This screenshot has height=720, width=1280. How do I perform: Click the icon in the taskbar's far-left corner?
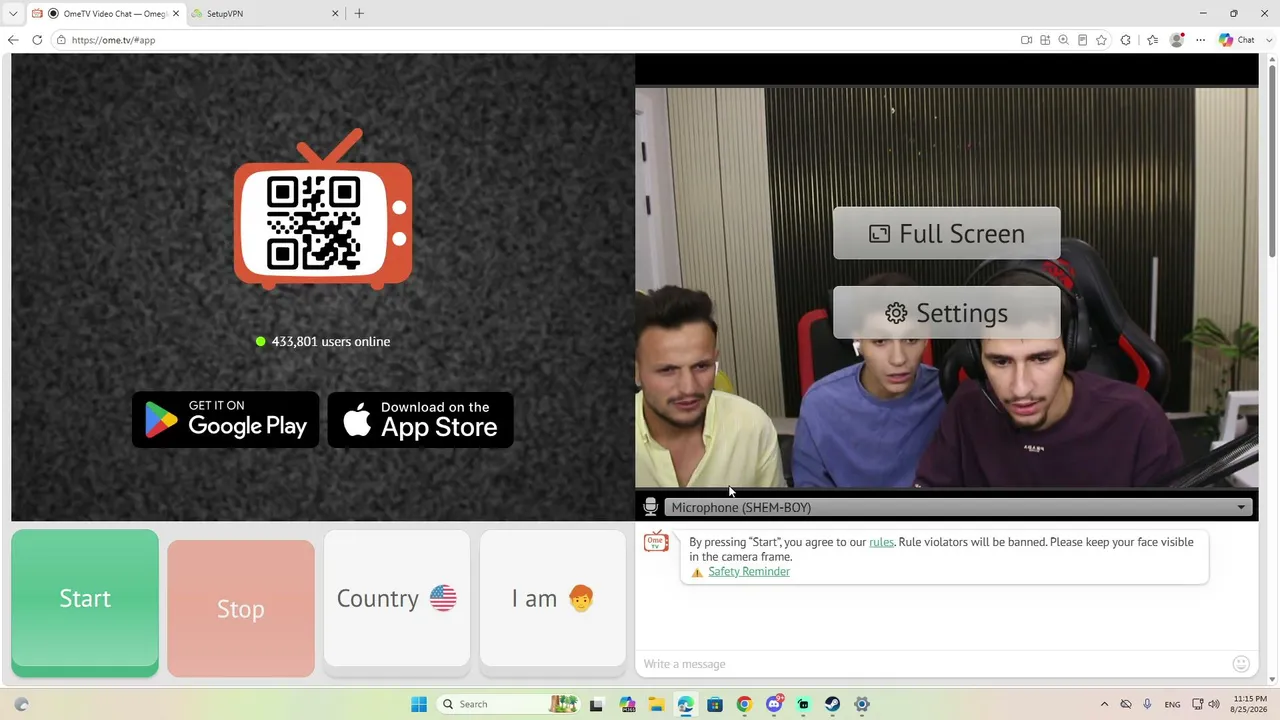(21, 704)
